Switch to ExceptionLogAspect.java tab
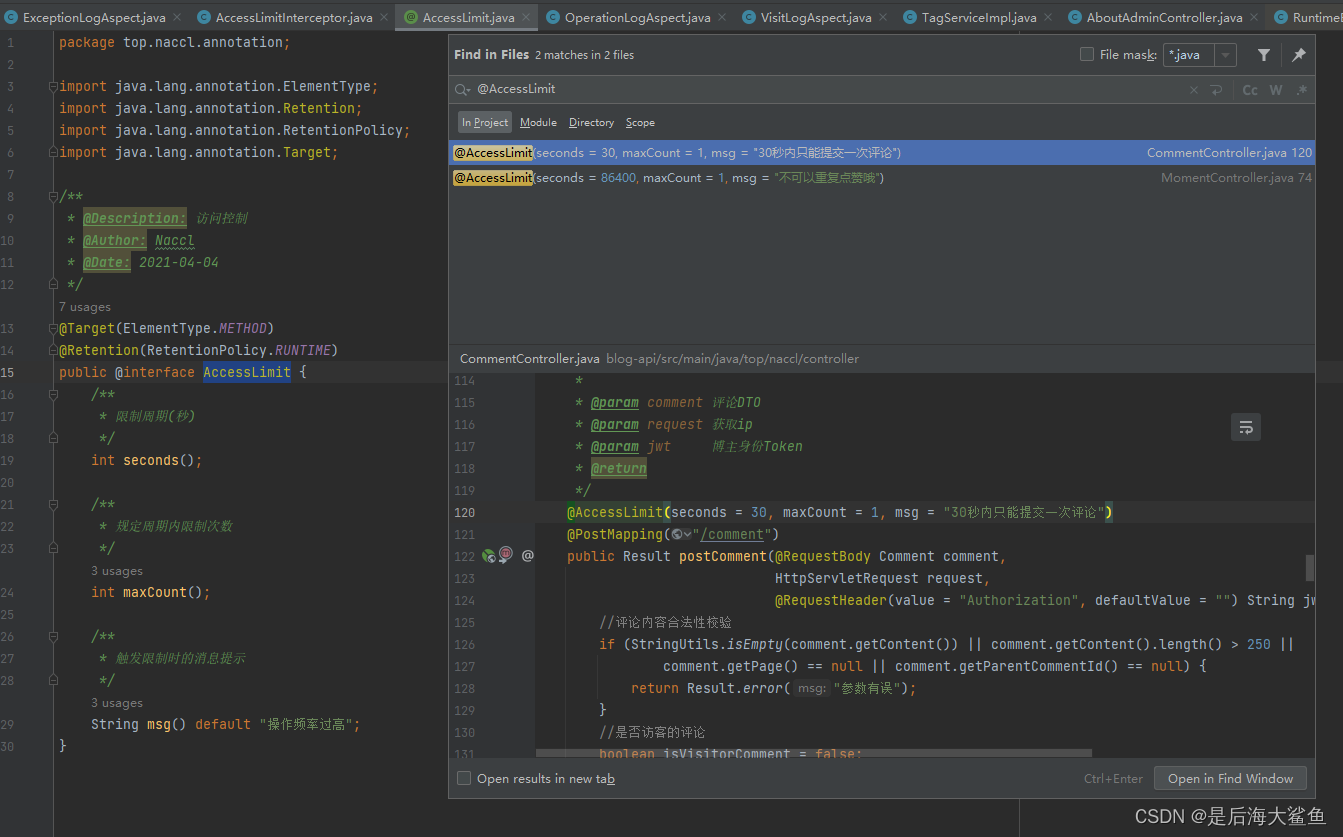 point(94,18)
